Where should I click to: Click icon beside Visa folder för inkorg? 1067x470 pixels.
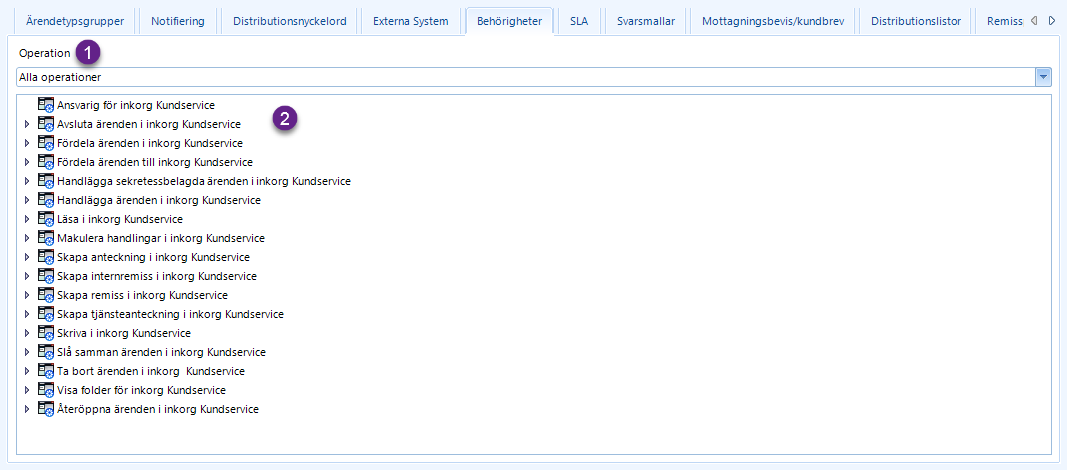pyautogui.click(x=46, y=391)
